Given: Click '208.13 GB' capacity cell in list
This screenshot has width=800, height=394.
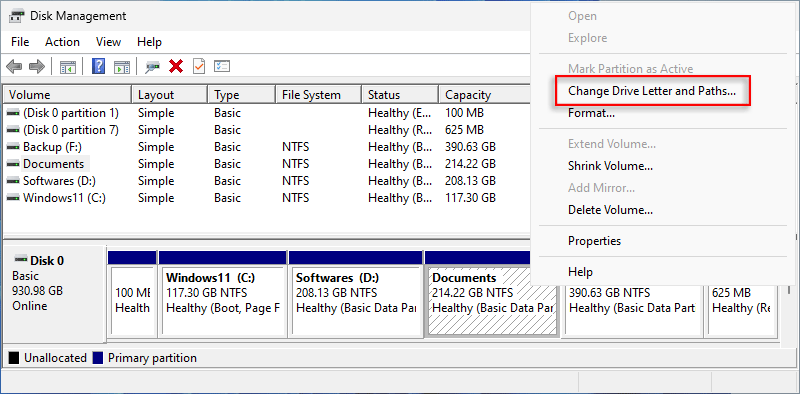Looking at the screenshot, I should pos(470,181).
